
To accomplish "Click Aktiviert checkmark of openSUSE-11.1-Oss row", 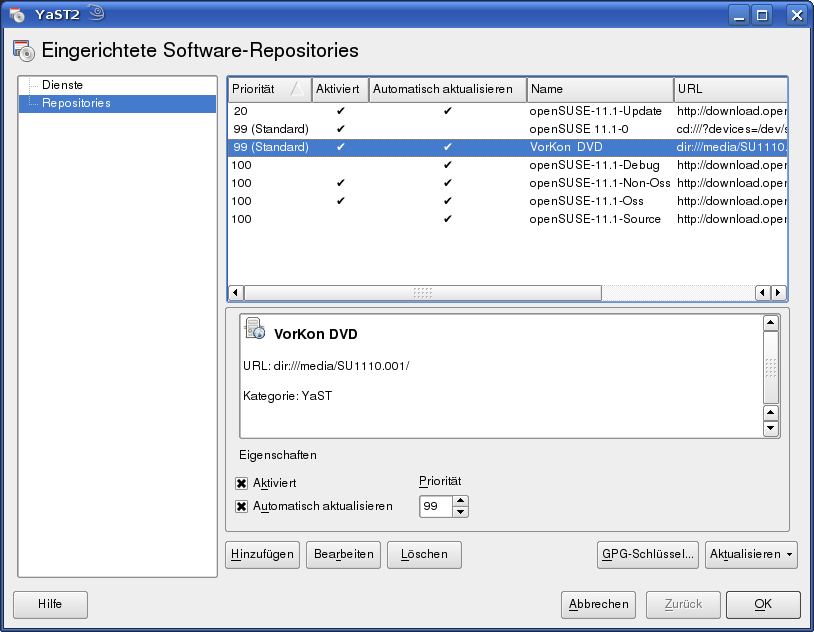I will (341, 200).
